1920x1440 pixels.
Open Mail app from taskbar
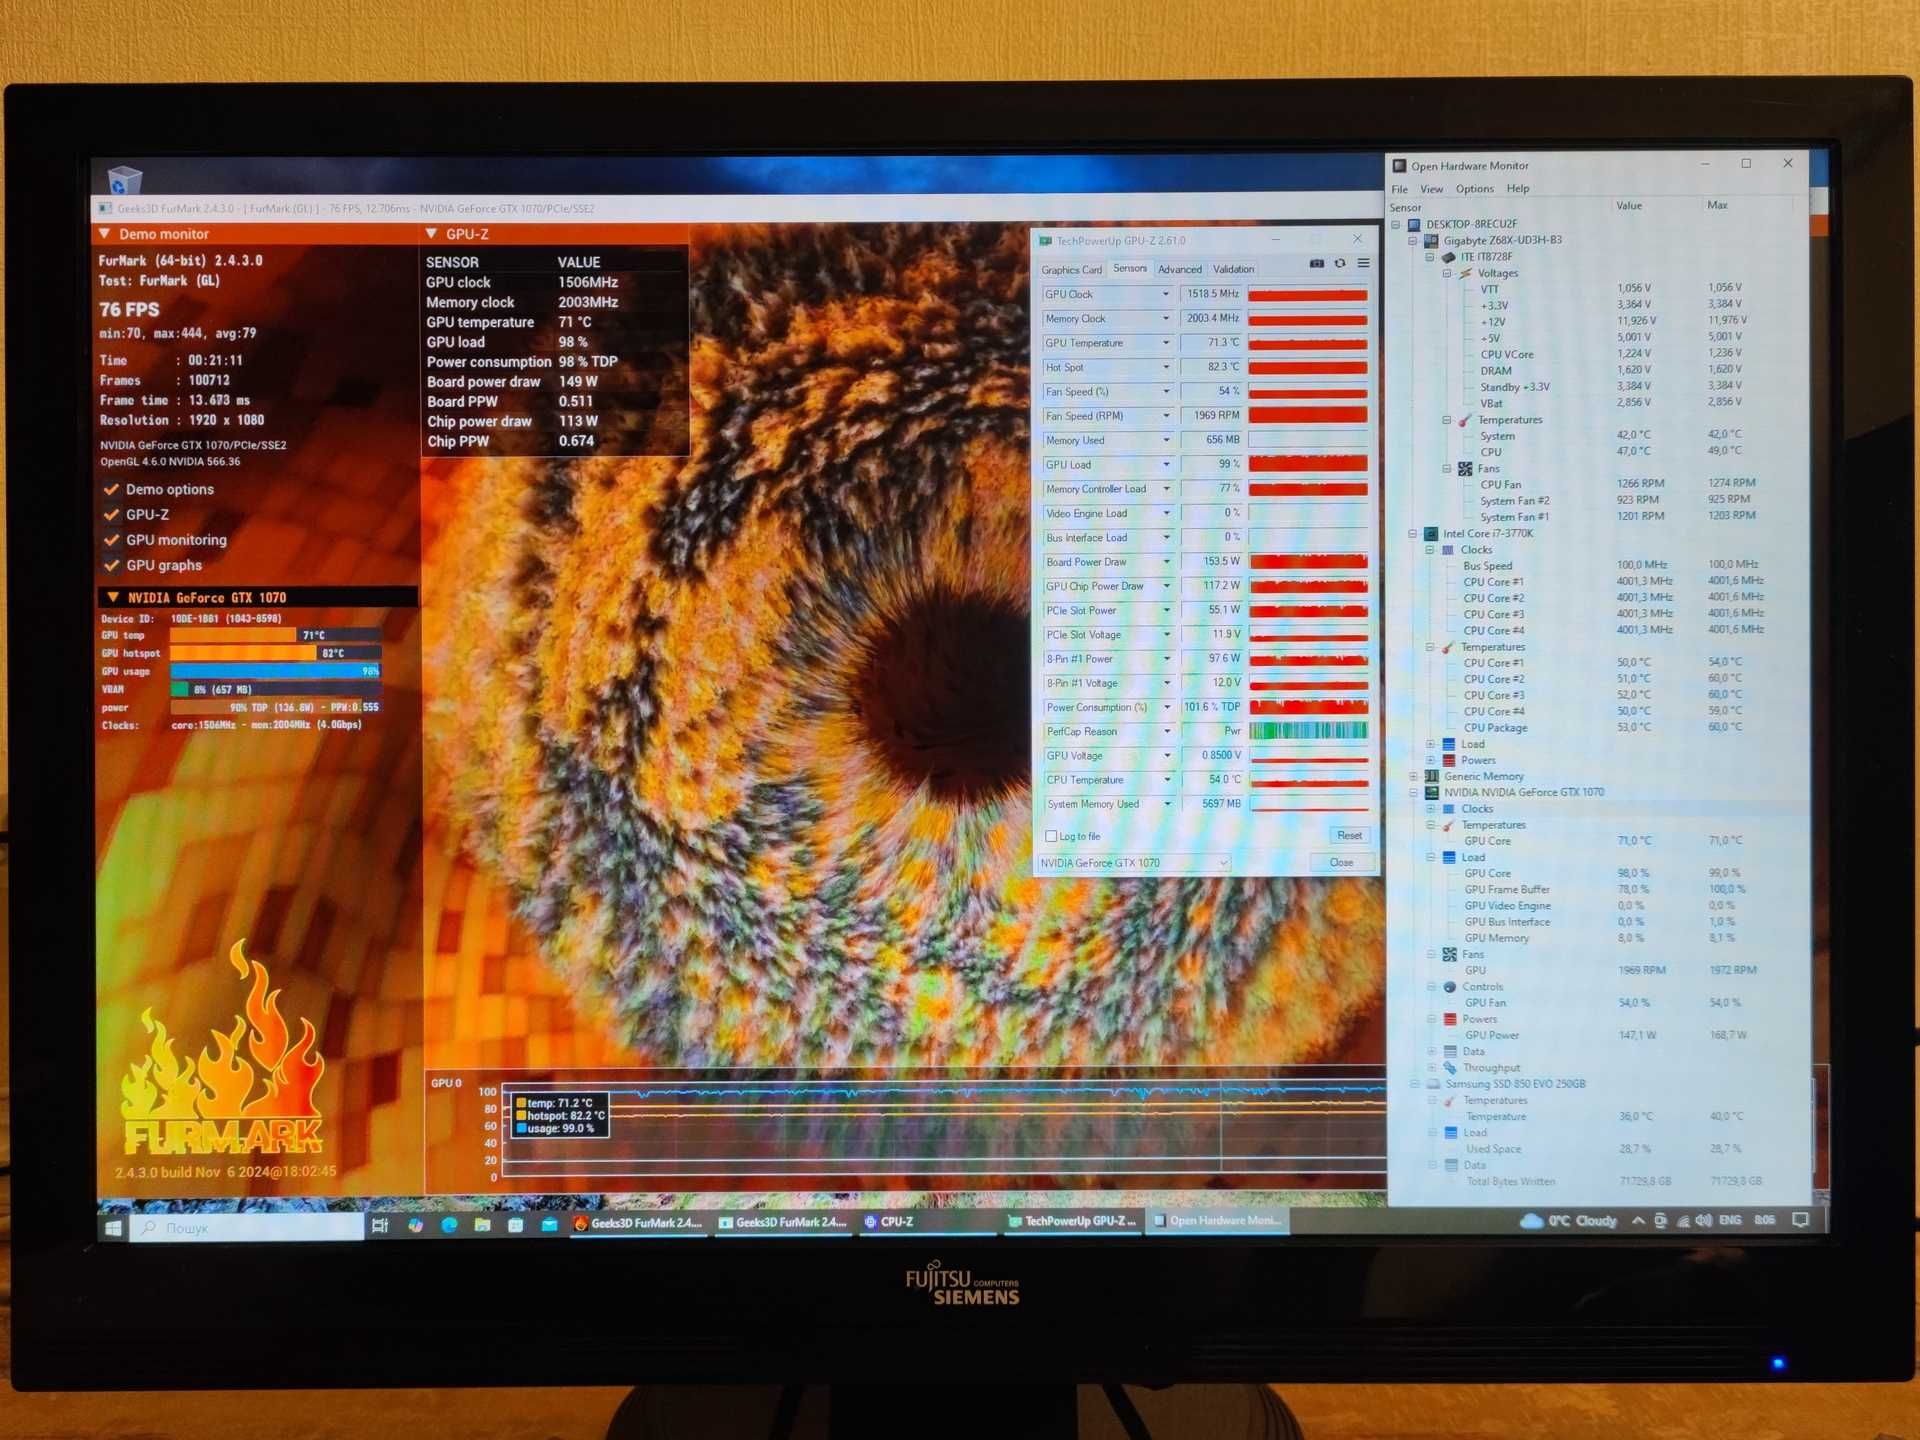(x=550, y=1225)
